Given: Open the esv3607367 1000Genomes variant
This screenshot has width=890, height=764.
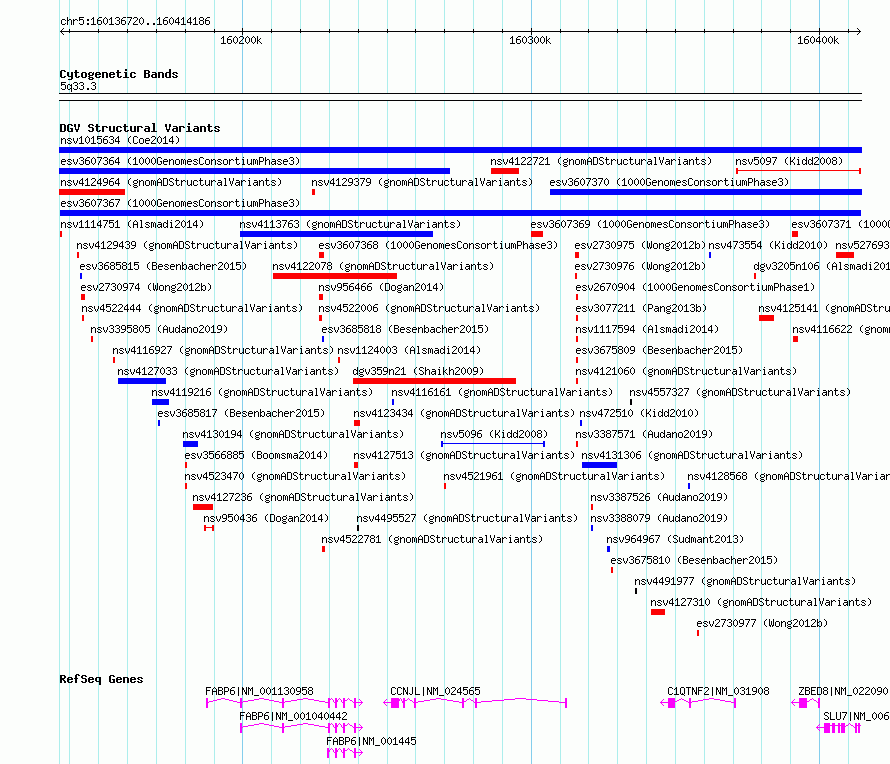Looking at the screenshot, I should (180, 203).
